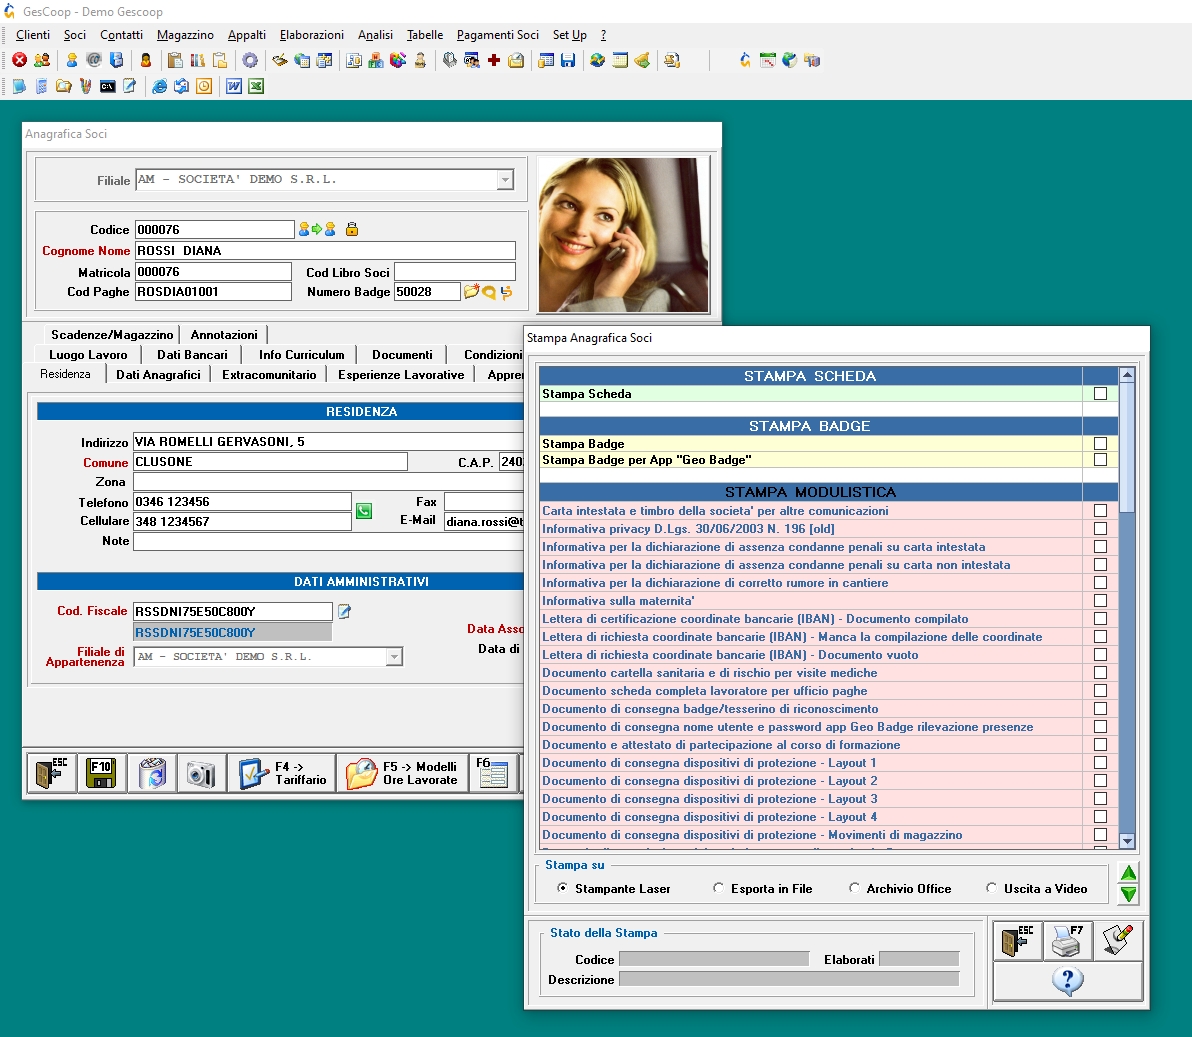Click the green WhatsApp icon next to Telefono

tap(364, 510)
